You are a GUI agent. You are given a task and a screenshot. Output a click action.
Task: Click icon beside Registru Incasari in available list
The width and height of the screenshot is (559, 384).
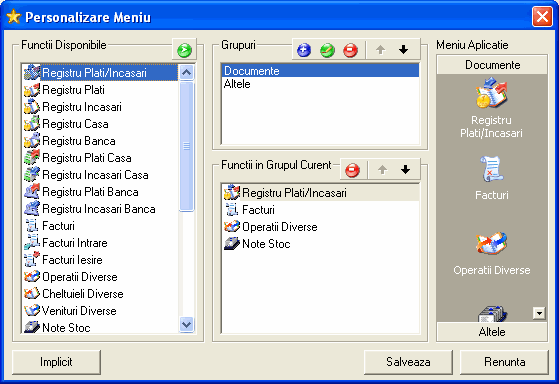(32, 107)
